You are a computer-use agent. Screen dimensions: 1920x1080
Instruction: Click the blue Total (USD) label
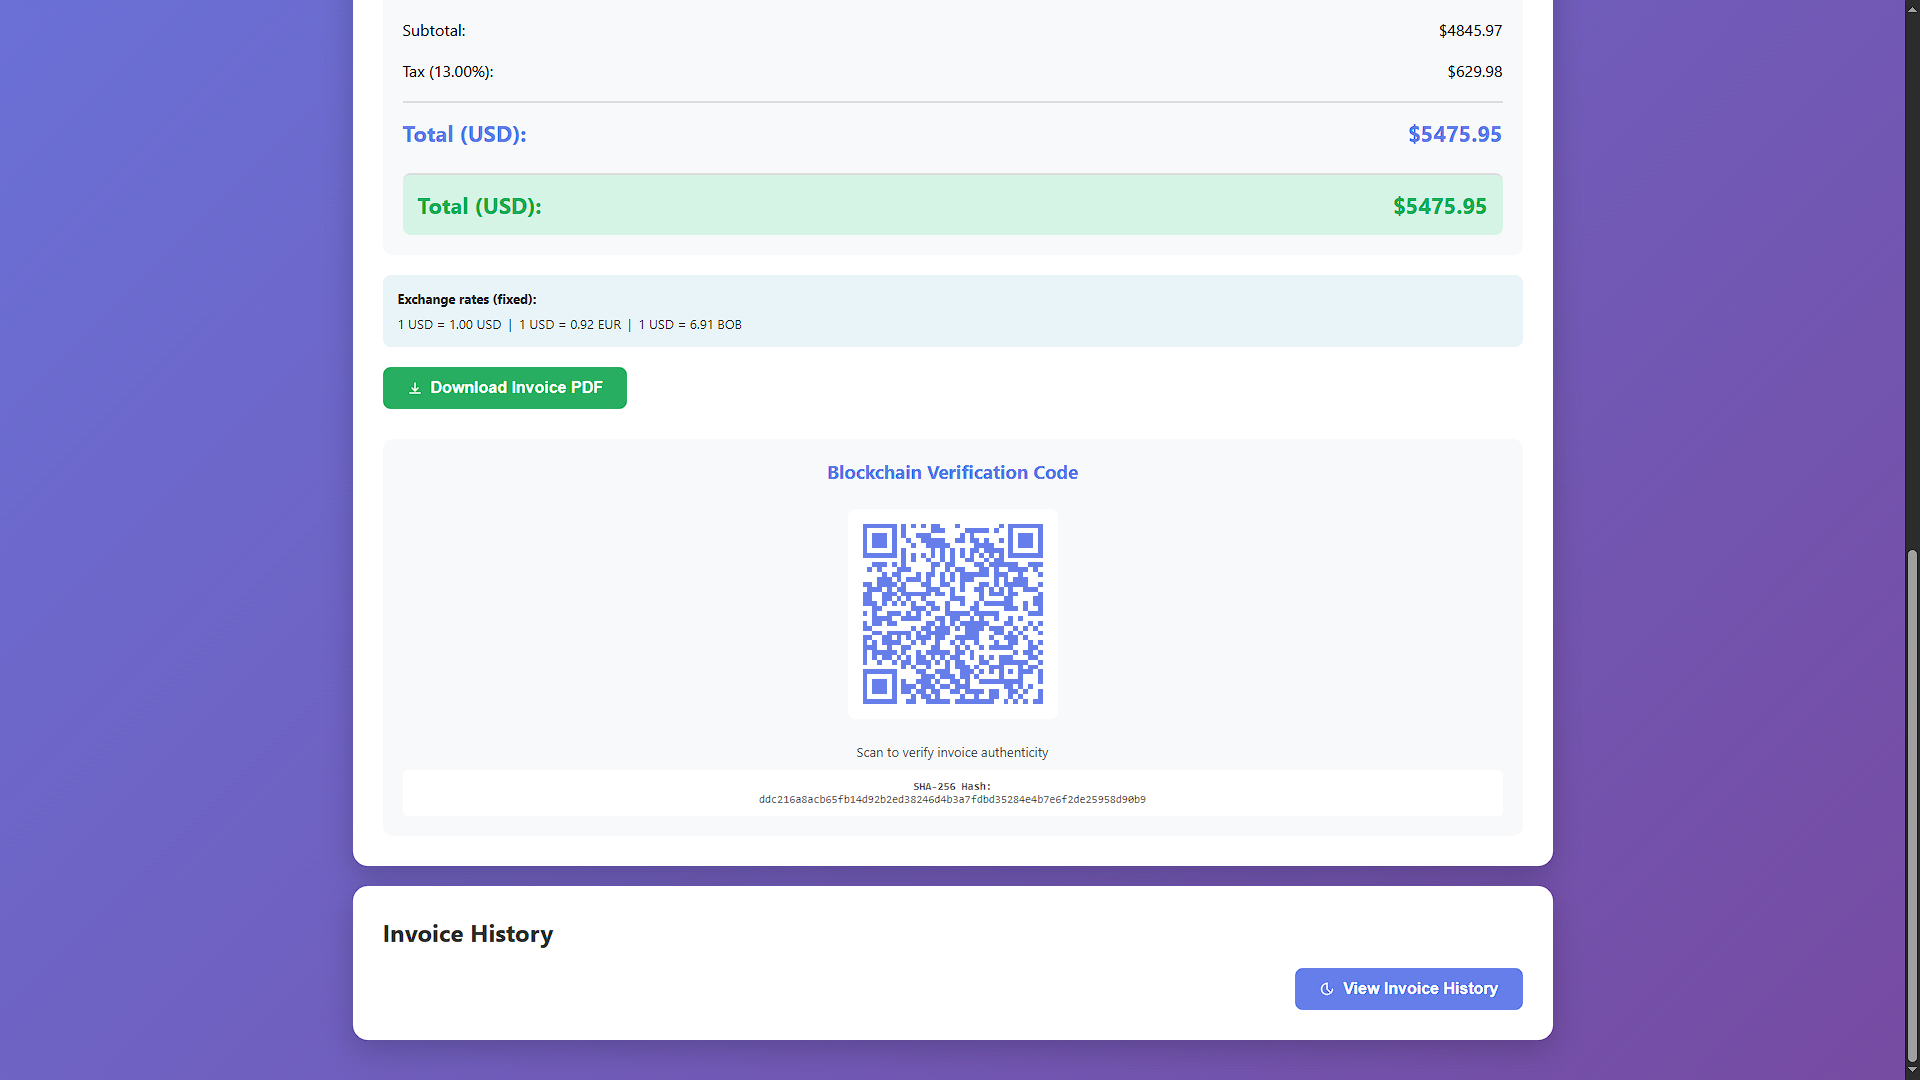click(464, 134)
